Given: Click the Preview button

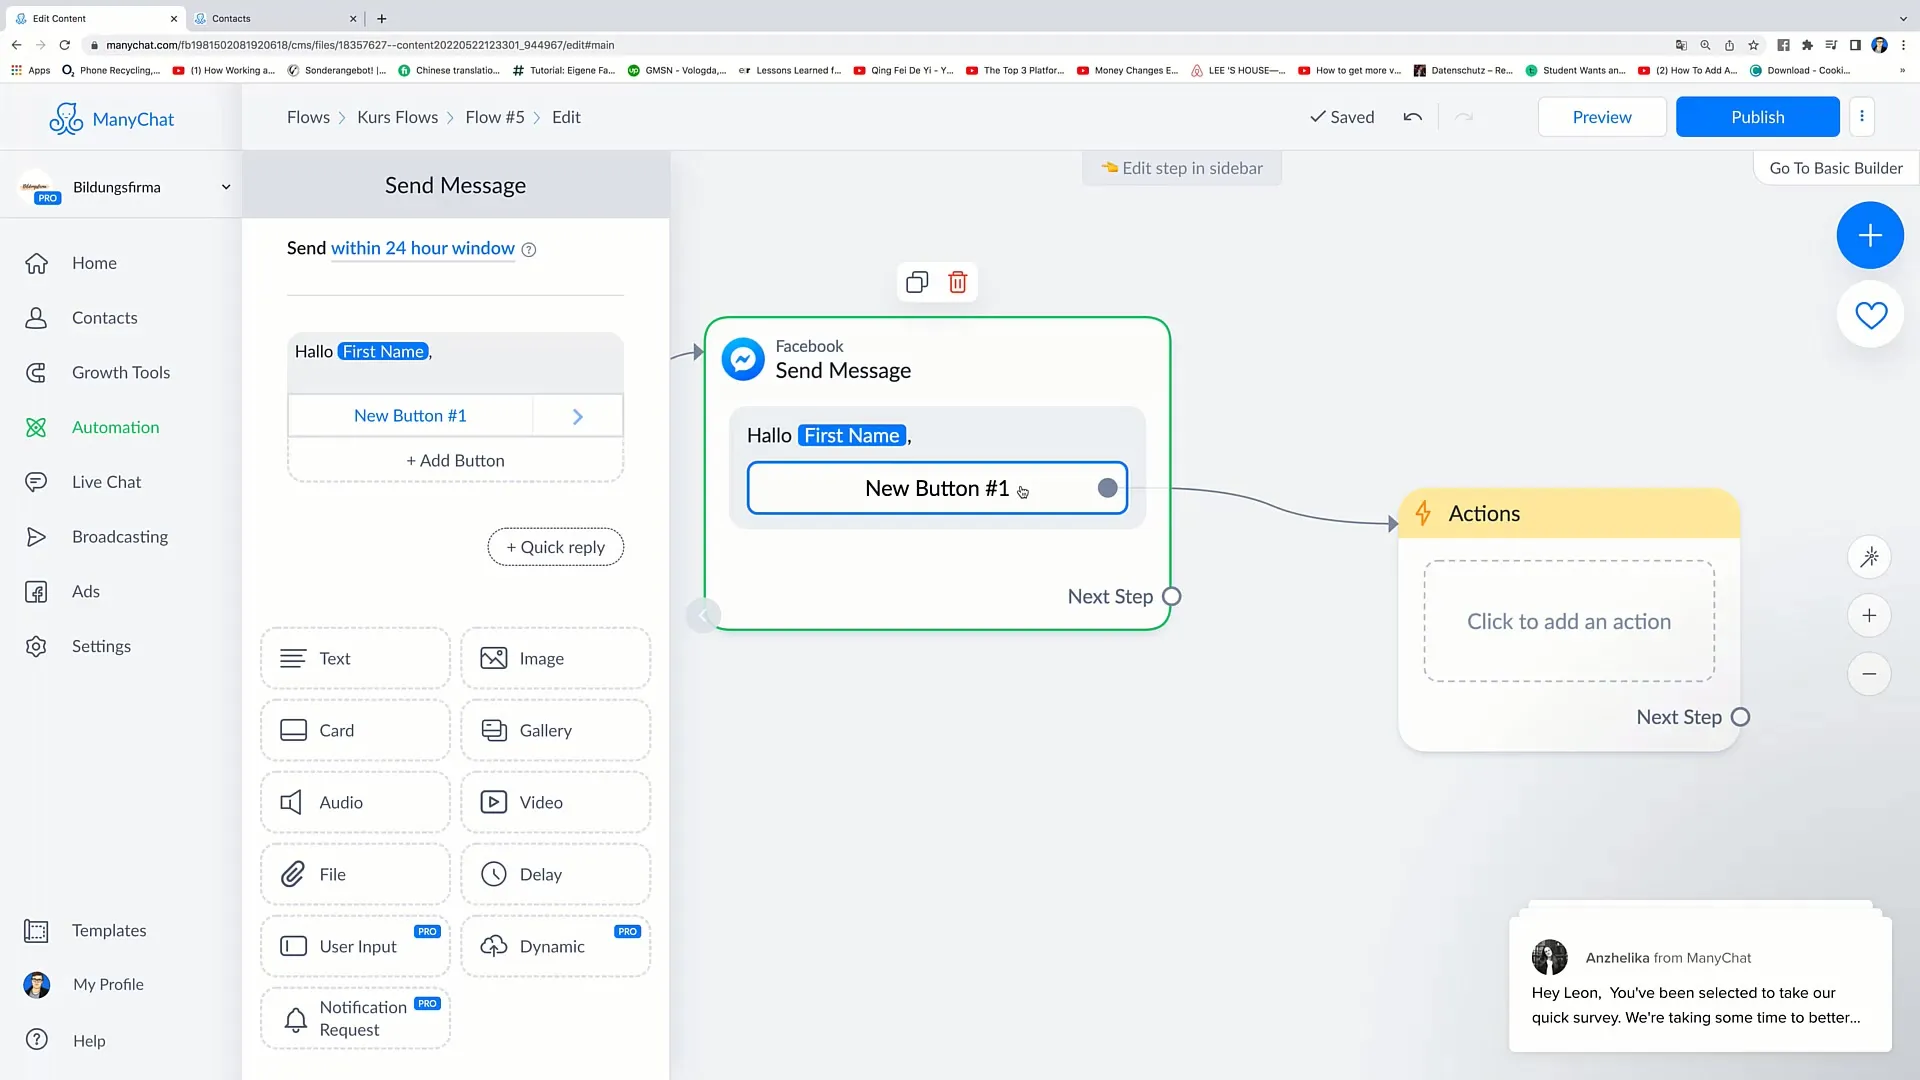Looking at the screenshot, I should tap(1601, 116).
